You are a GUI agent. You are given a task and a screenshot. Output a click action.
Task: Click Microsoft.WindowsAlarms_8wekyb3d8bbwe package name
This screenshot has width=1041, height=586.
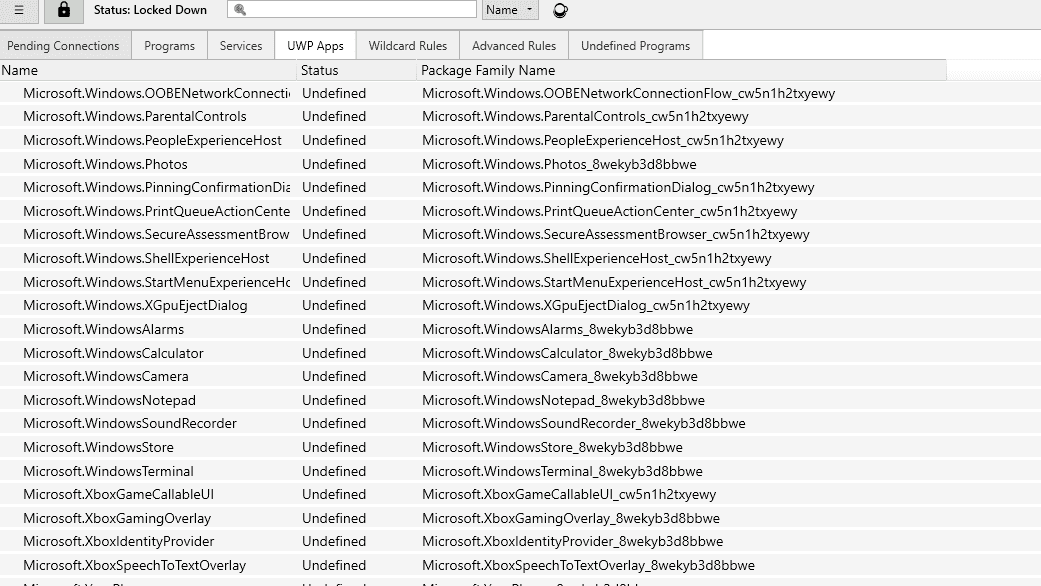point(558,329)
